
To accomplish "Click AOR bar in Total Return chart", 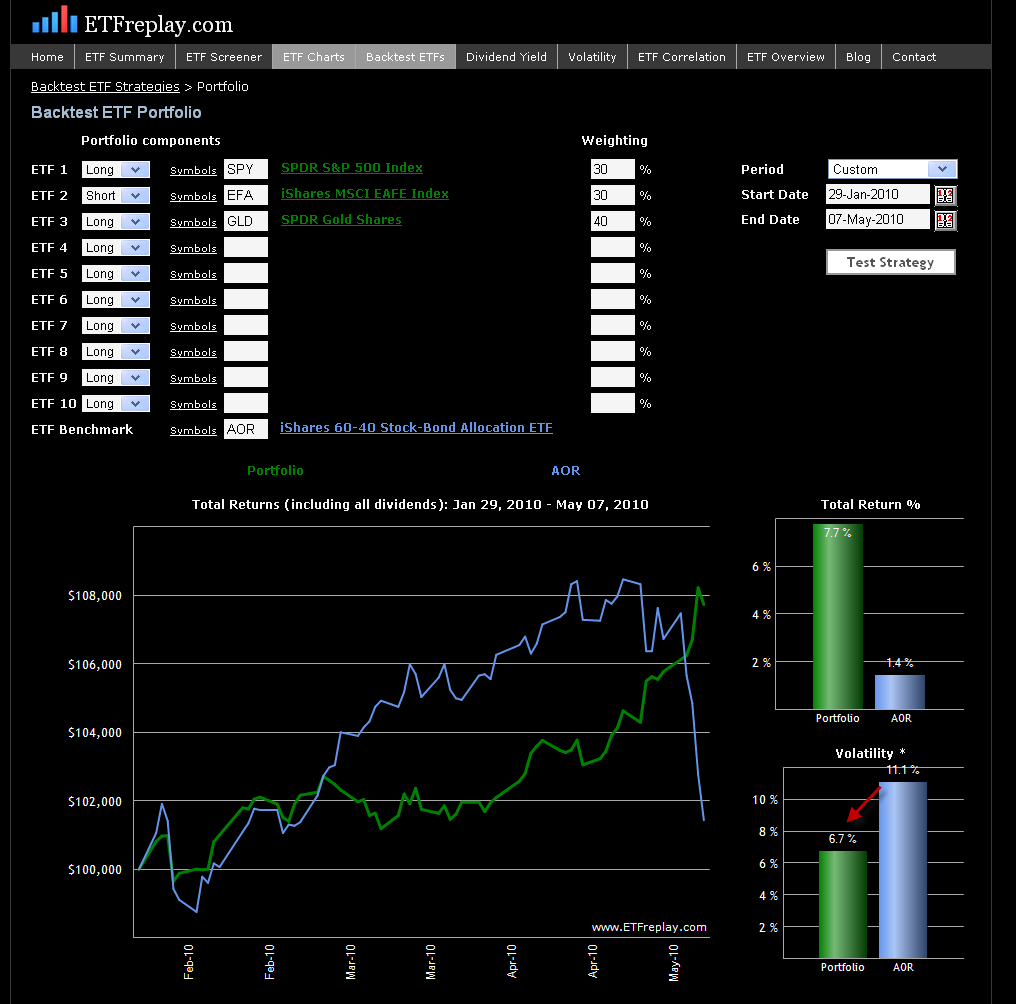I will (899, 692).
